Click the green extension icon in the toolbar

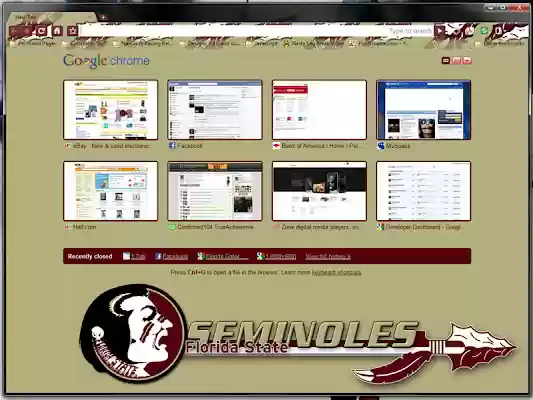[484, 31]
